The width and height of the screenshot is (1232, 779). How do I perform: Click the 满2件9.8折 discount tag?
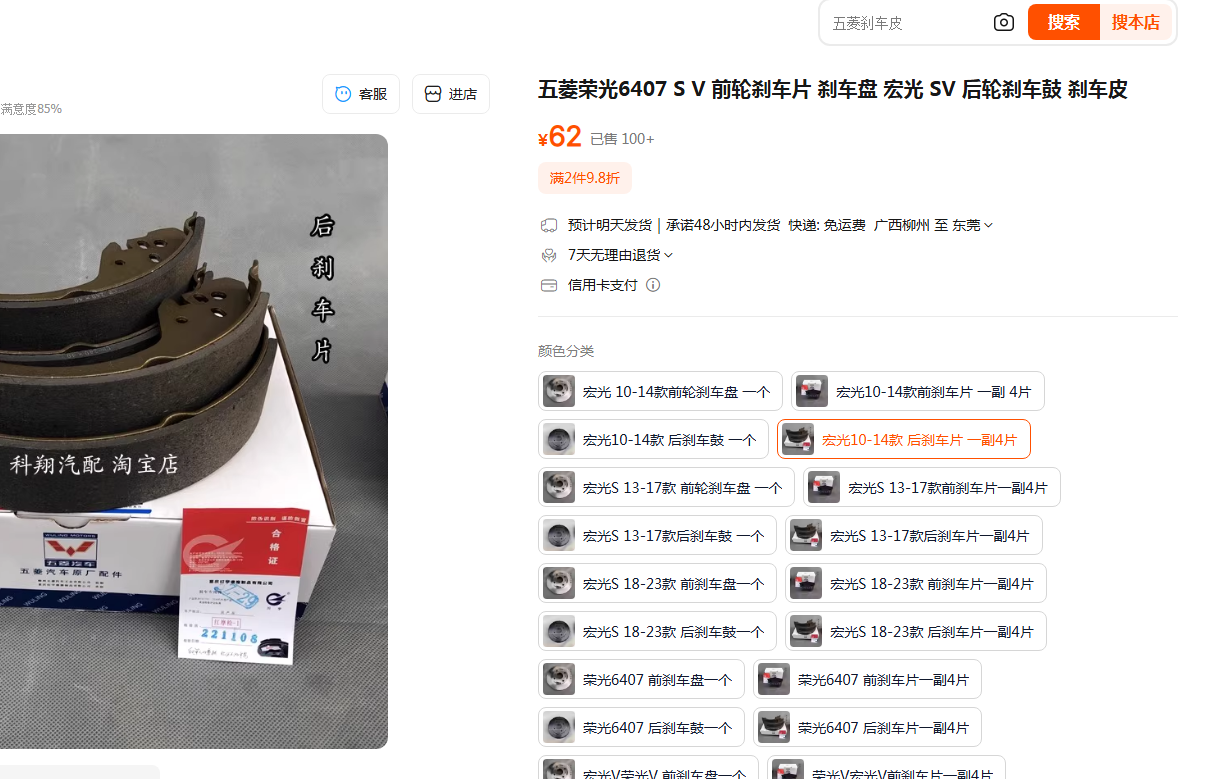(585, 178)
